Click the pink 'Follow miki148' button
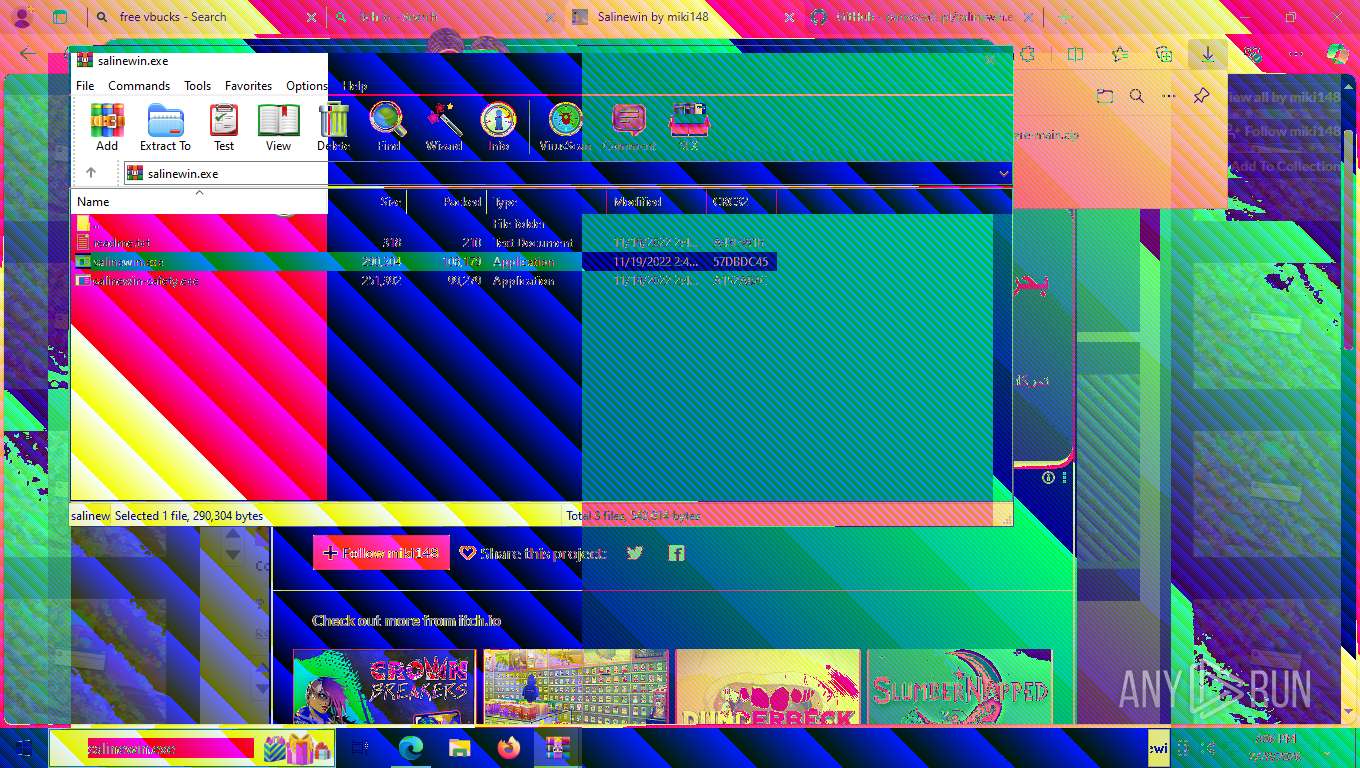Screen dimensions: 1360x768 (381, 553)
